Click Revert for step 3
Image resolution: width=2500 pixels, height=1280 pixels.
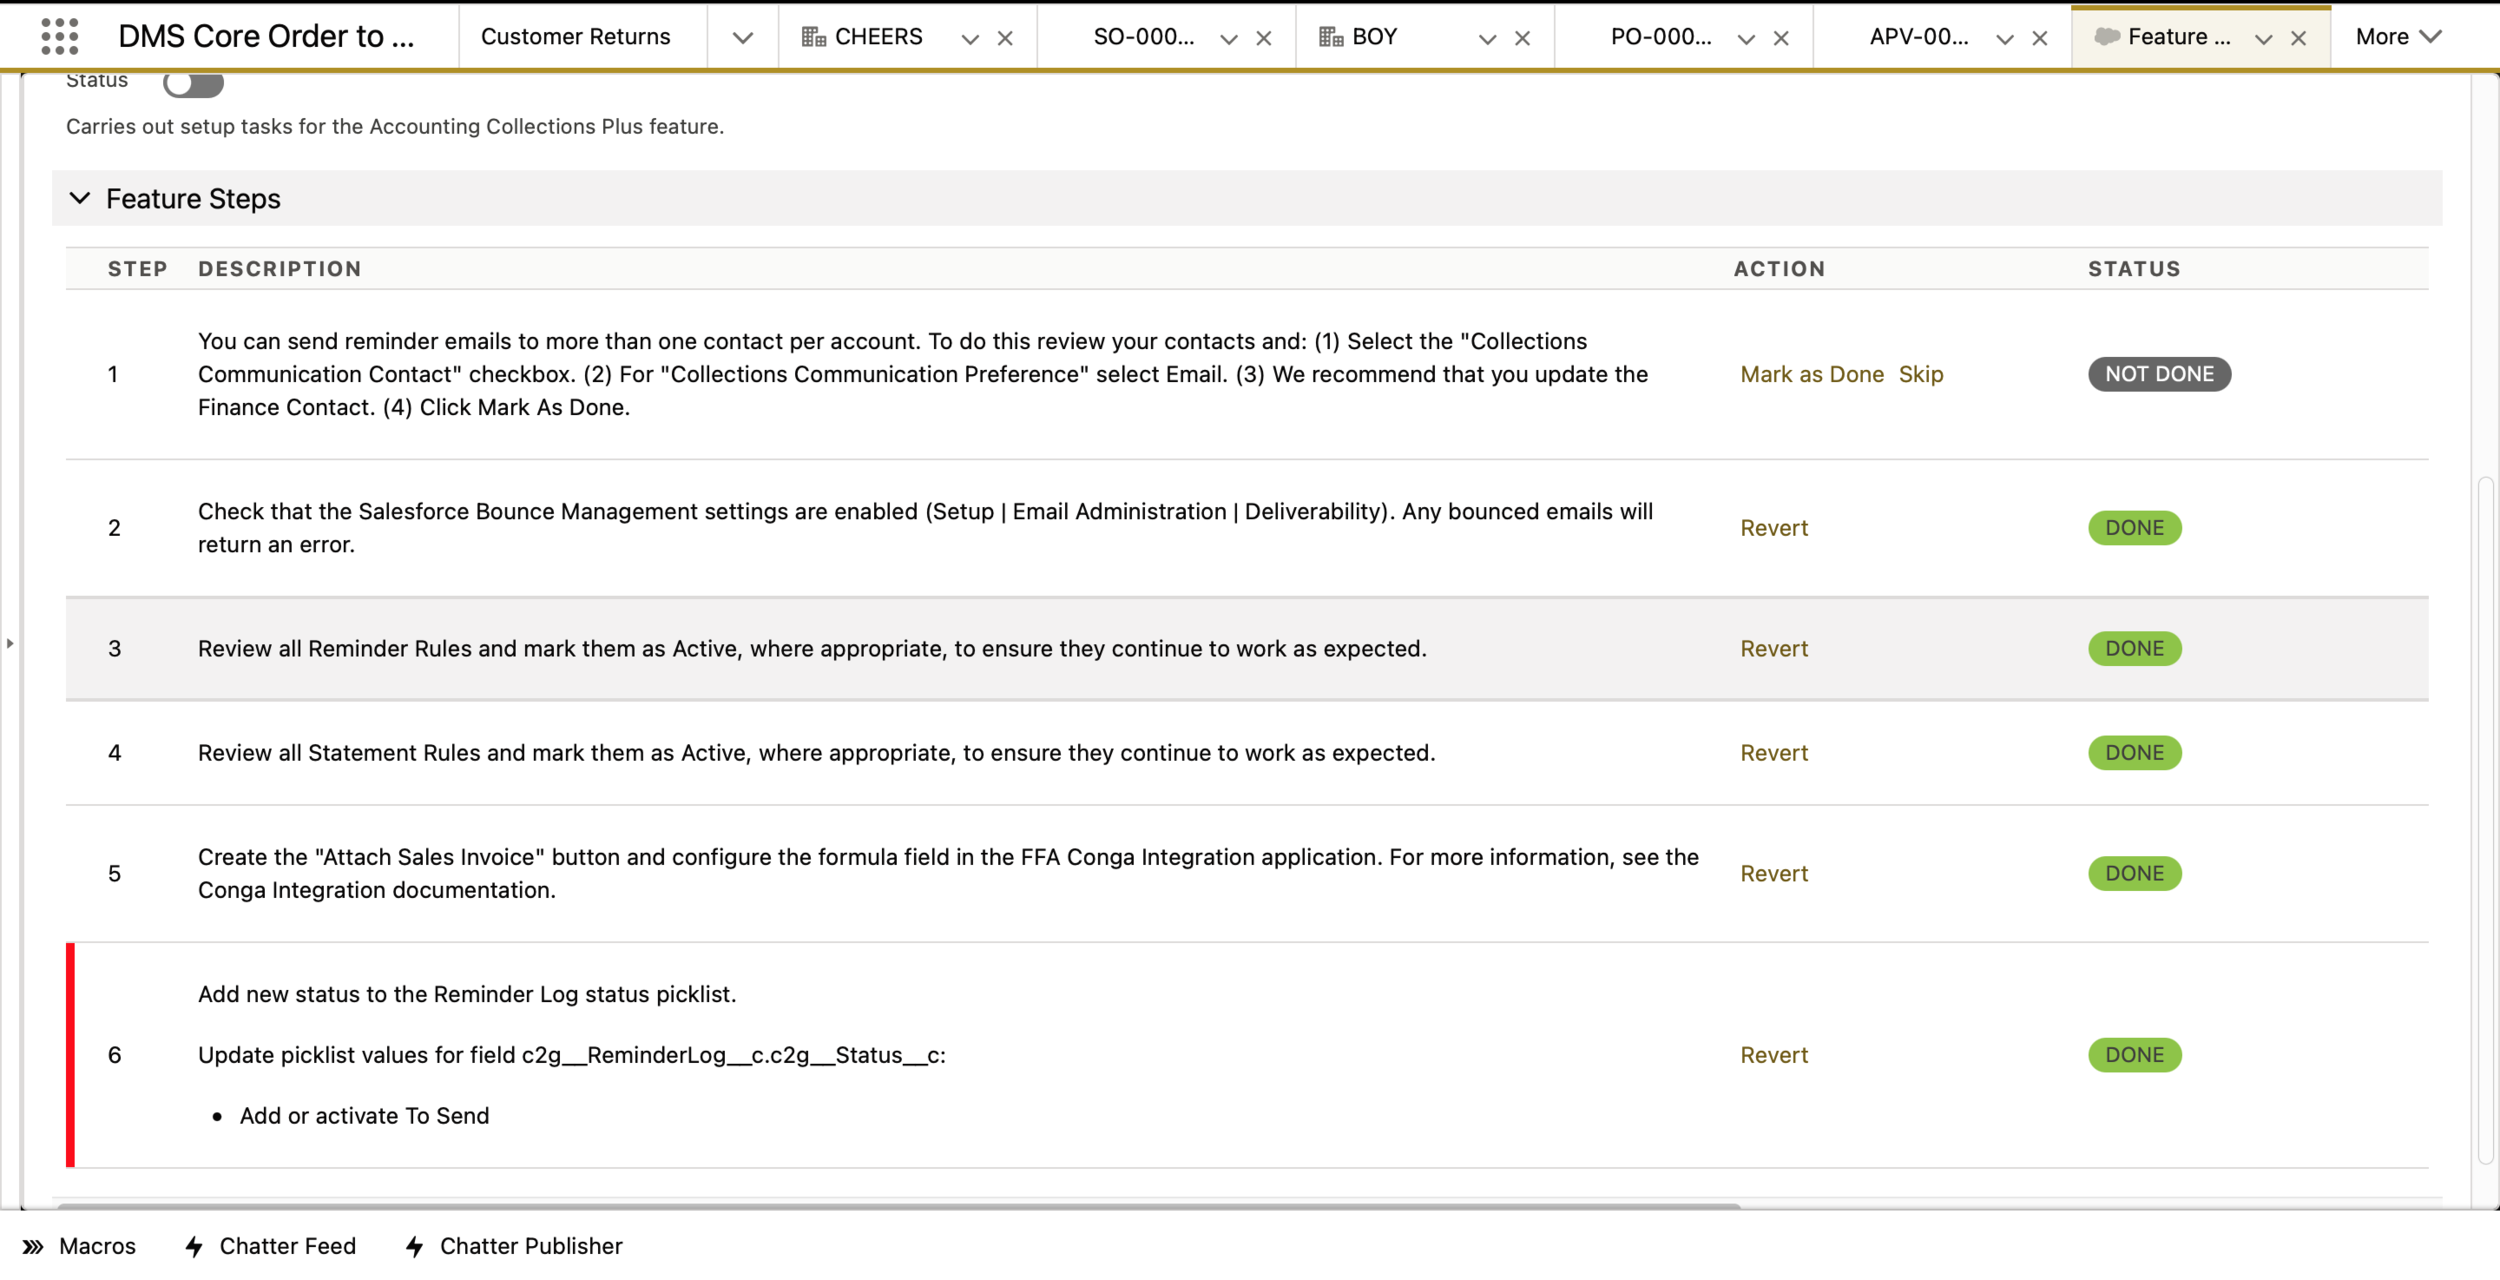tap(1774, 649)
